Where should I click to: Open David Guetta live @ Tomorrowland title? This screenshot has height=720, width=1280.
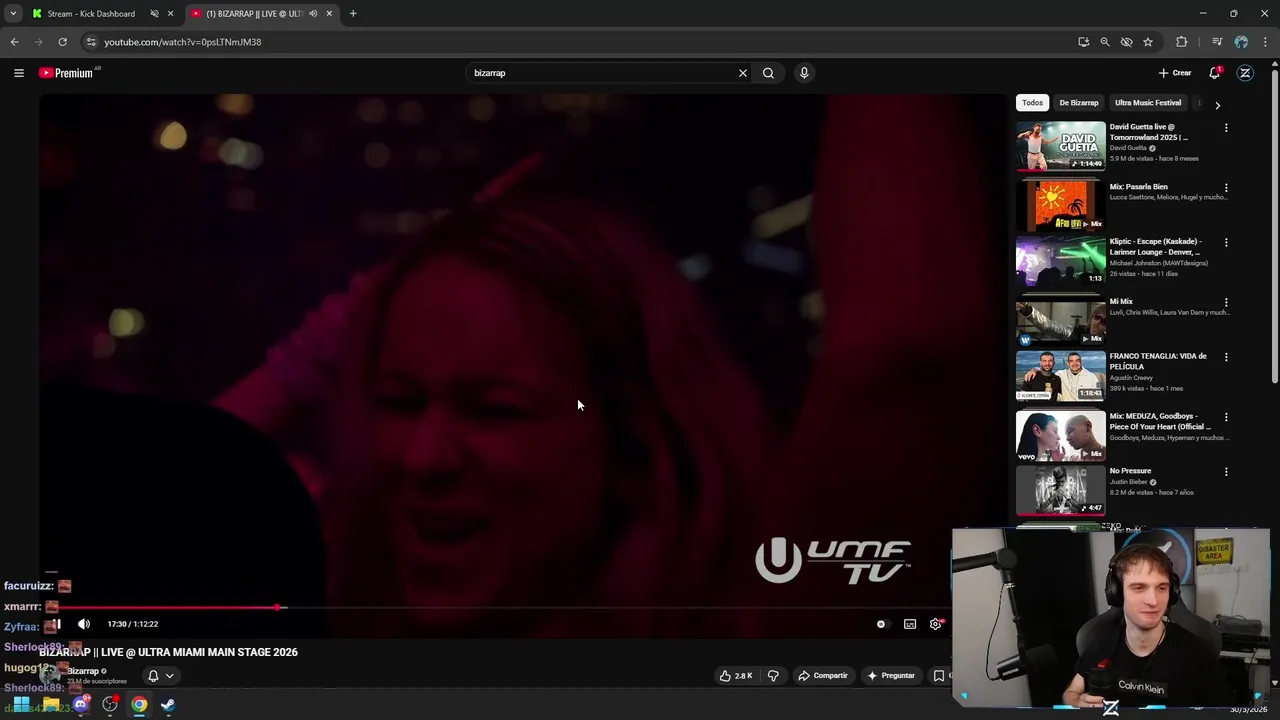(x=1149, y=132)
